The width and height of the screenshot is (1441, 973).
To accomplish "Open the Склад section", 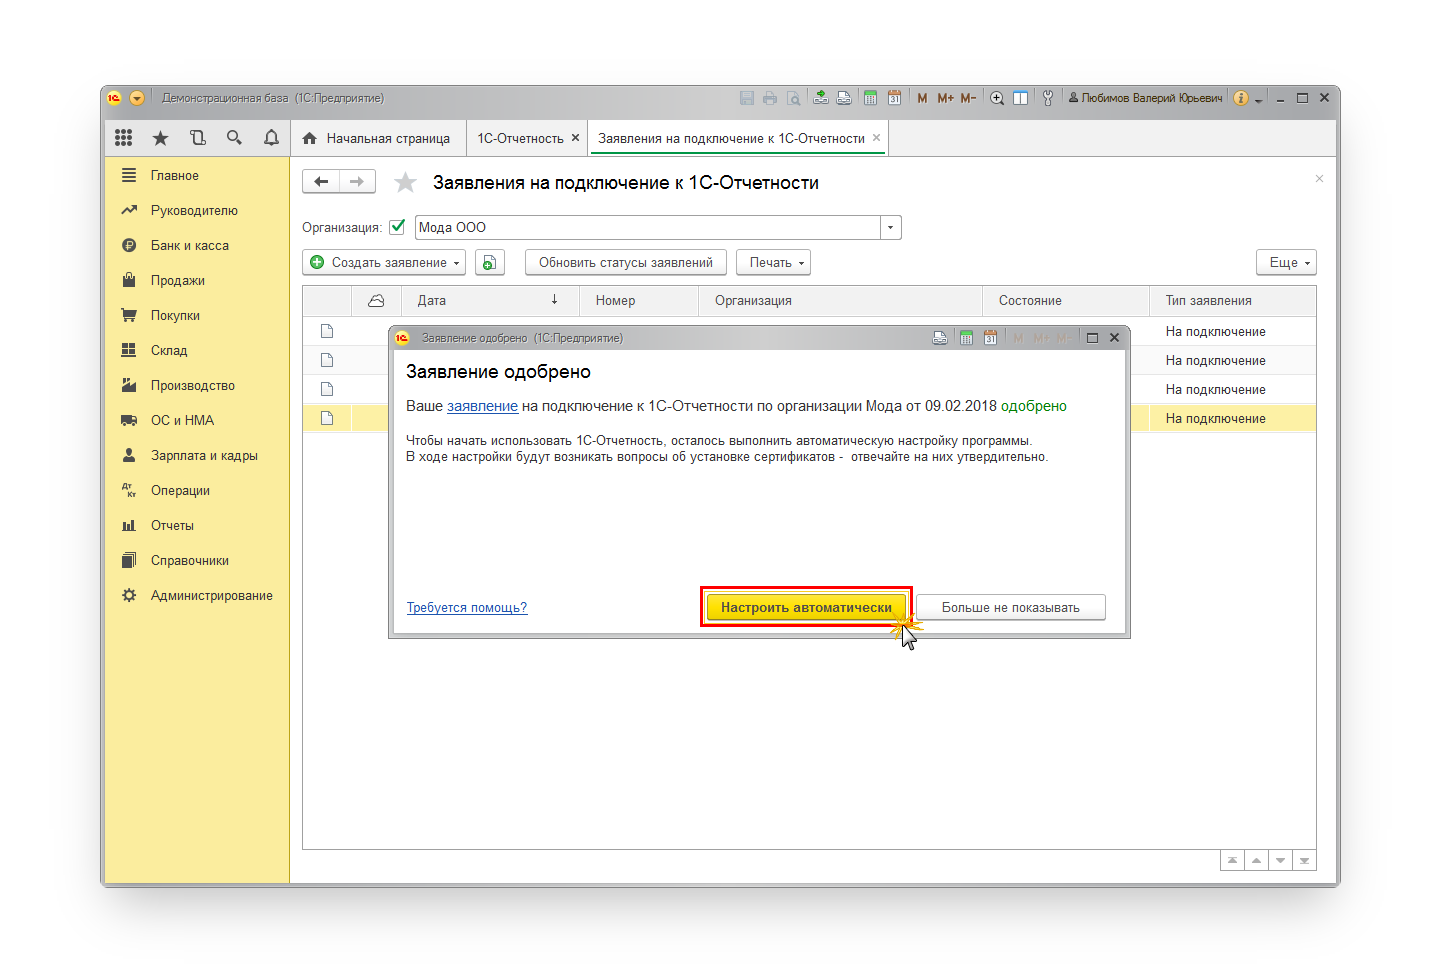I will 197,350.
